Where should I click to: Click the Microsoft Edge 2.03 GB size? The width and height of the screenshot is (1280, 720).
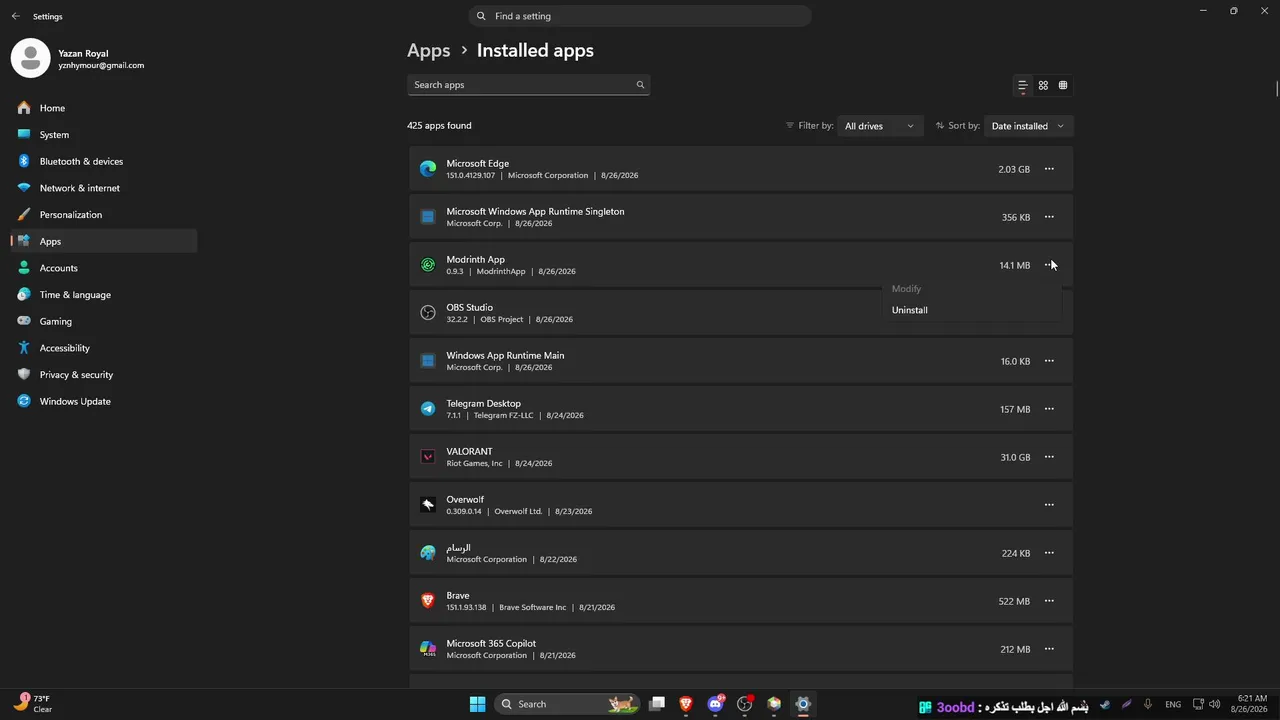pos(1014,170)
